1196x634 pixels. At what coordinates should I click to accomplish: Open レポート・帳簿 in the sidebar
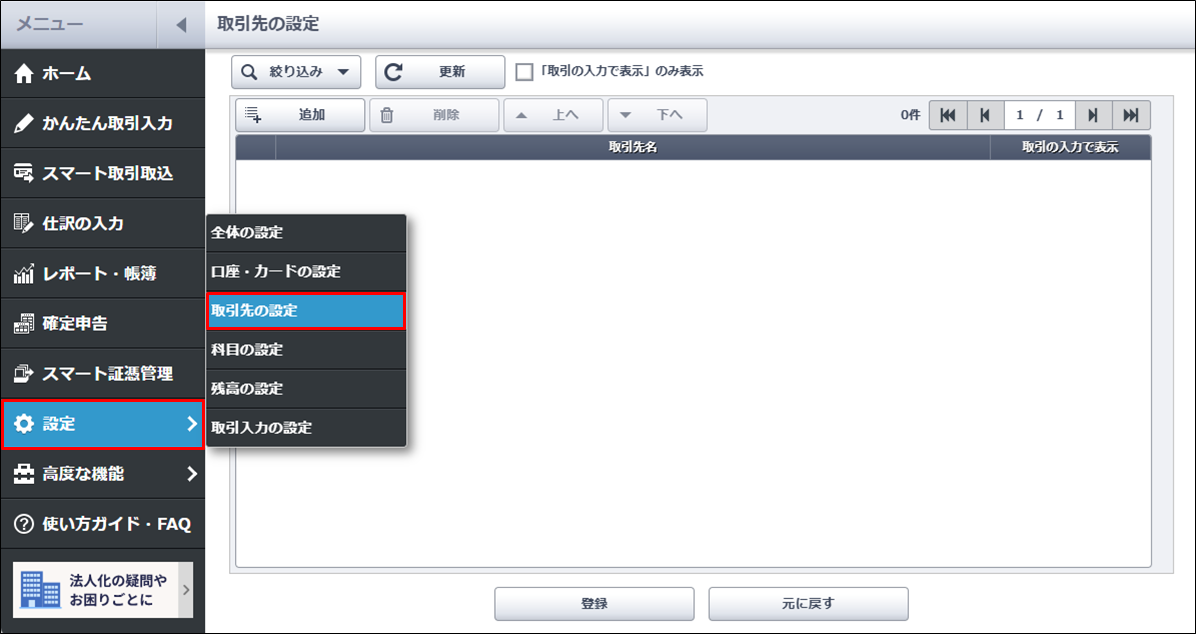[102, 273]
